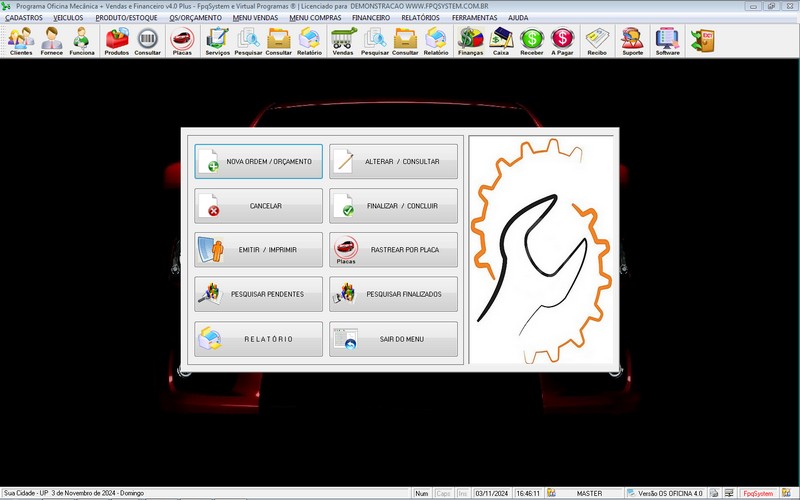Image resolution: width=800 pixels, height=500 pixels.
Task: Click the EMITIR / IMPRIMIR button
Action: pos(258,250)
